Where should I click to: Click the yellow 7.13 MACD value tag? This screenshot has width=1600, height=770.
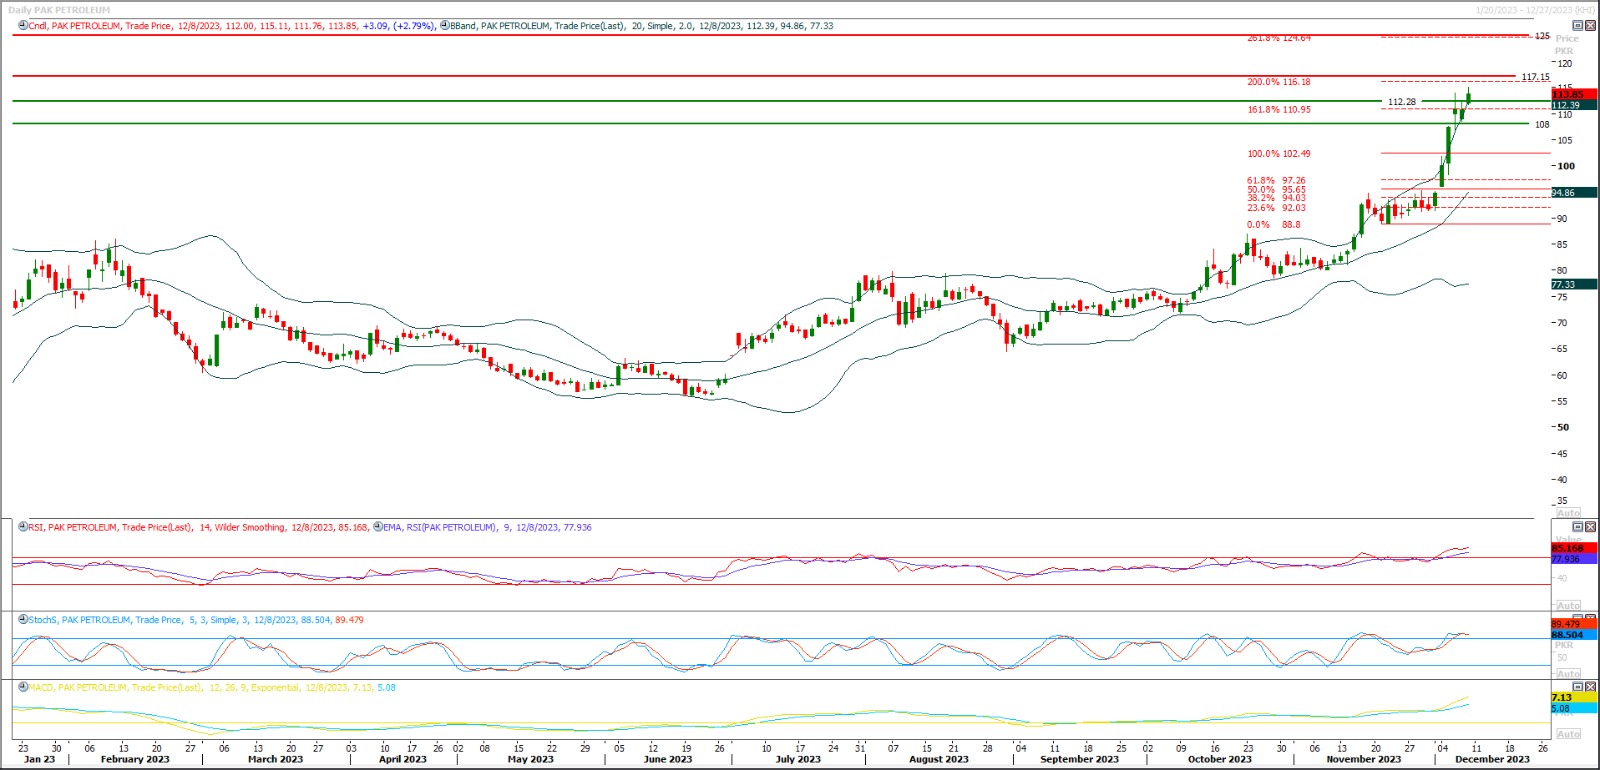[x=1561, y=697]
